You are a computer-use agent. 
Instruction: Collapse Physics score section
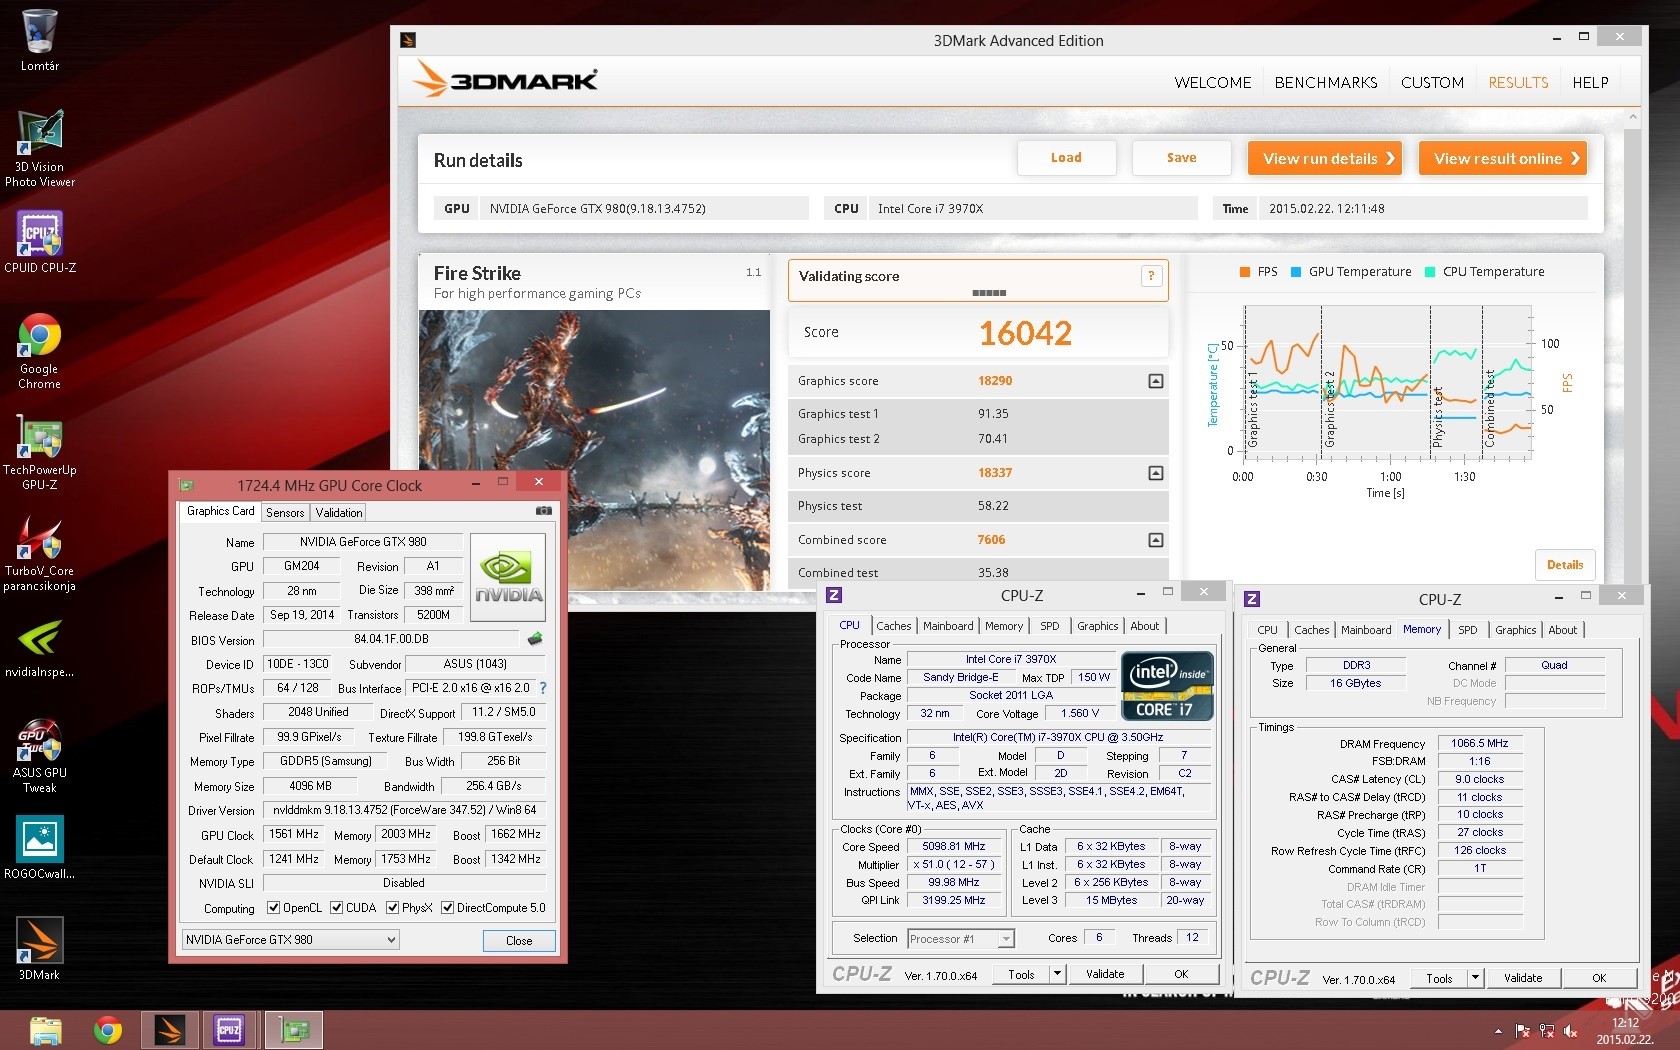tap(1155, 473)
